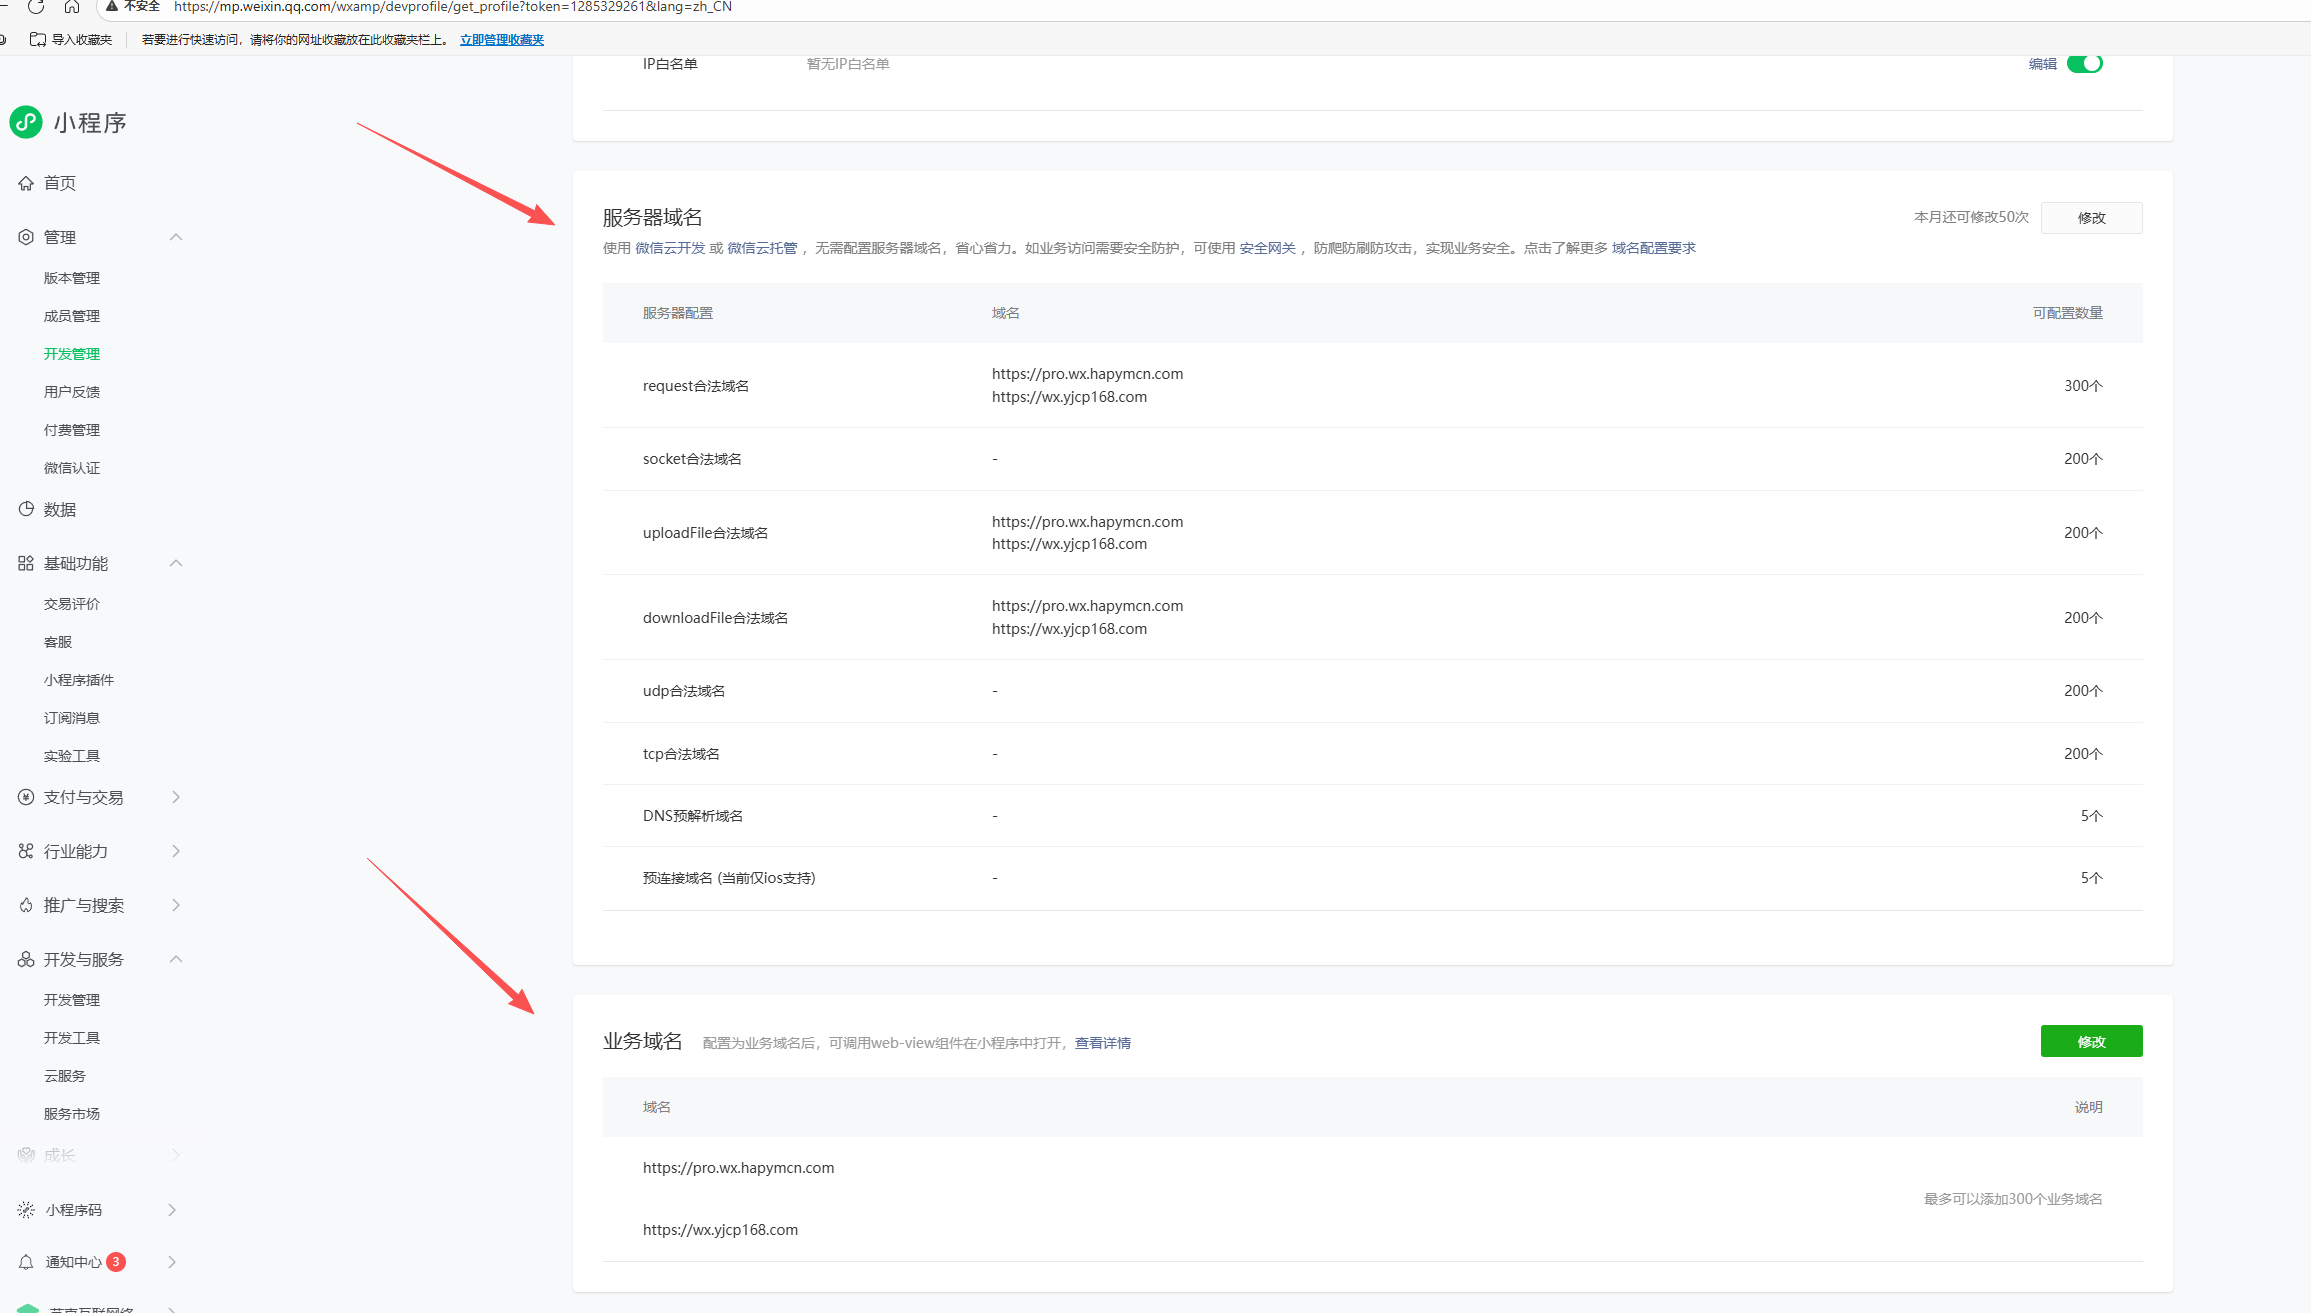Screen dimensions: 2311x1313
Task: Click the browser address bar URL
Action: point(452,7)
